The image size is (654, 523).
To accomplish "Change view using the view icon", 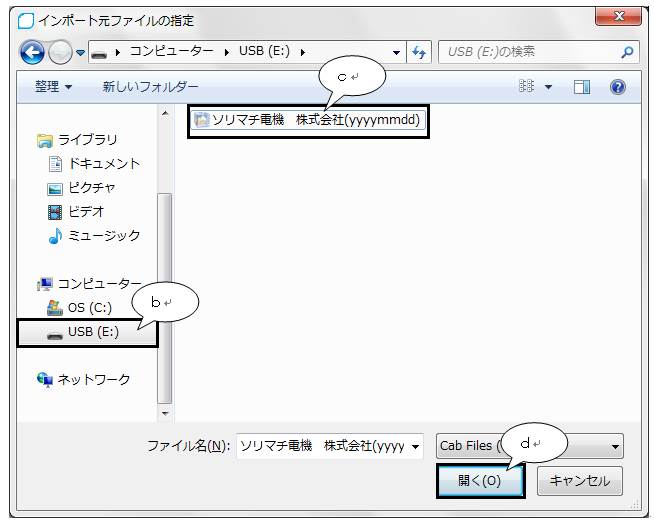I will [526, 86].
